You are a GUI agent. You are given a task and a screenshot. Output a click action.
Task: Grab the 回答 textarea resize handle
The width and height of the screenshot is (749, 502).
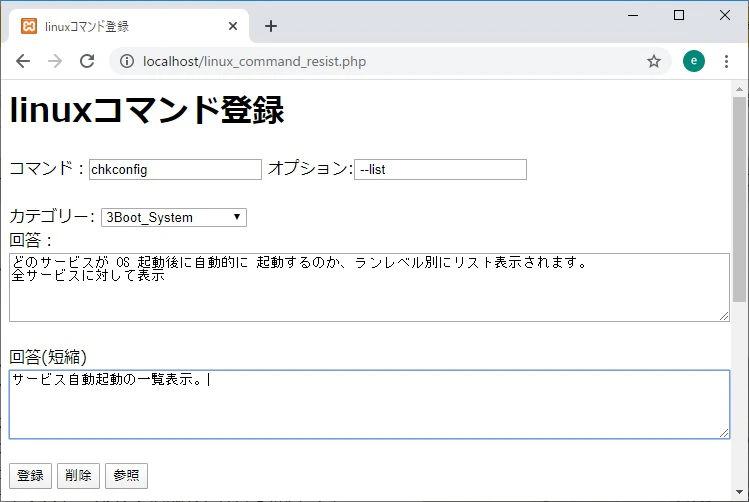pyautogui.click(x=724, y=316)
